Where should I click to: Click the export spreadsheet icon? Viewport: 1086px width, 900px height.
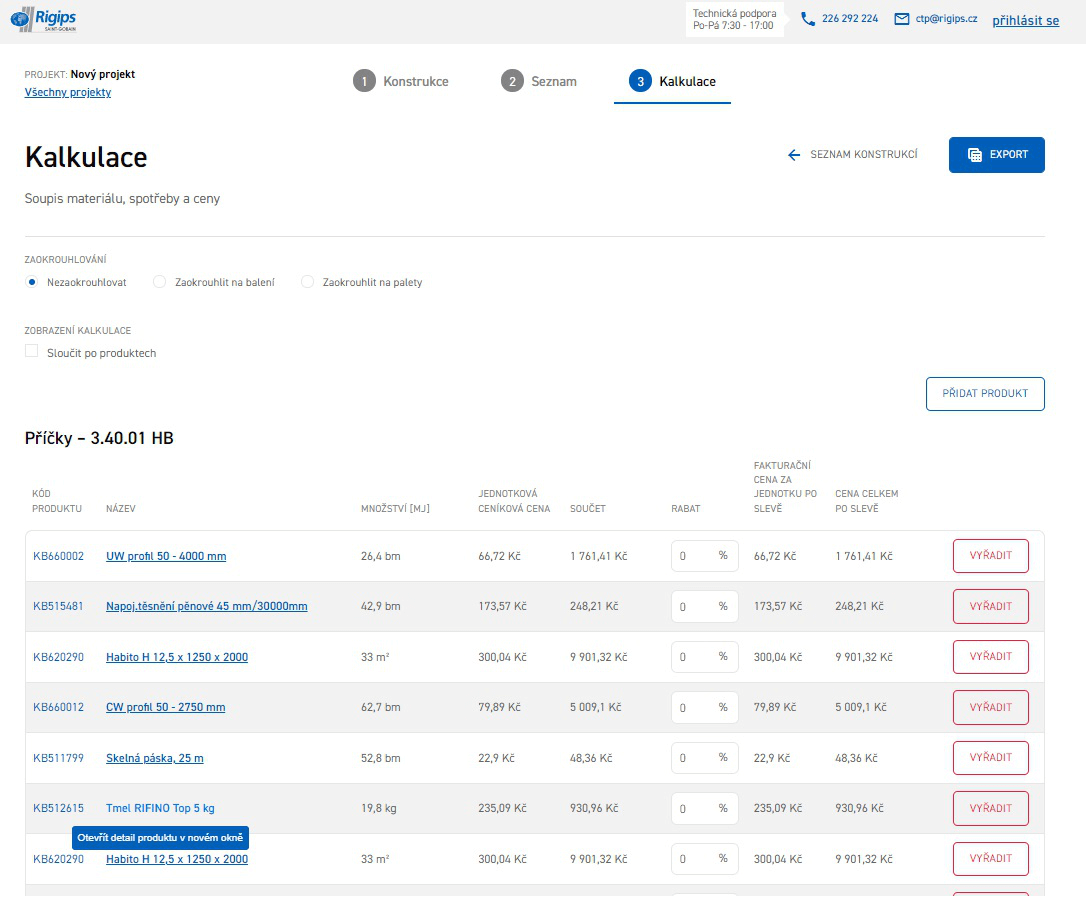coord(975,155)
